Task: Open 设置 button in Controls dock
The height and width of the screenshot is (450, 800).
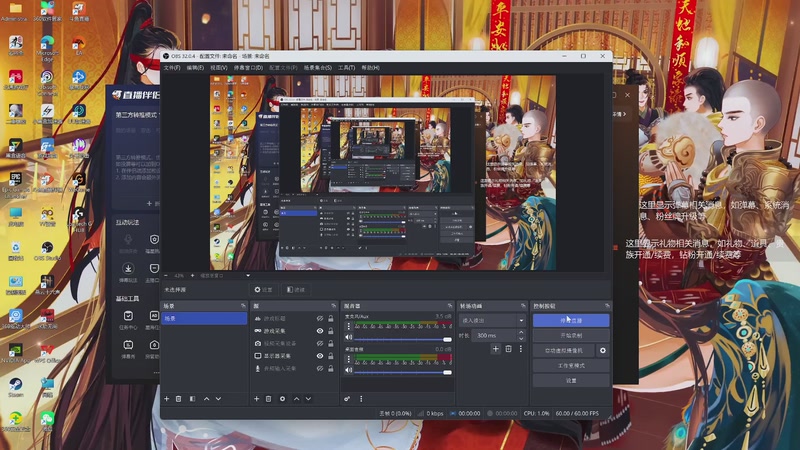Action: coord(571,381)
